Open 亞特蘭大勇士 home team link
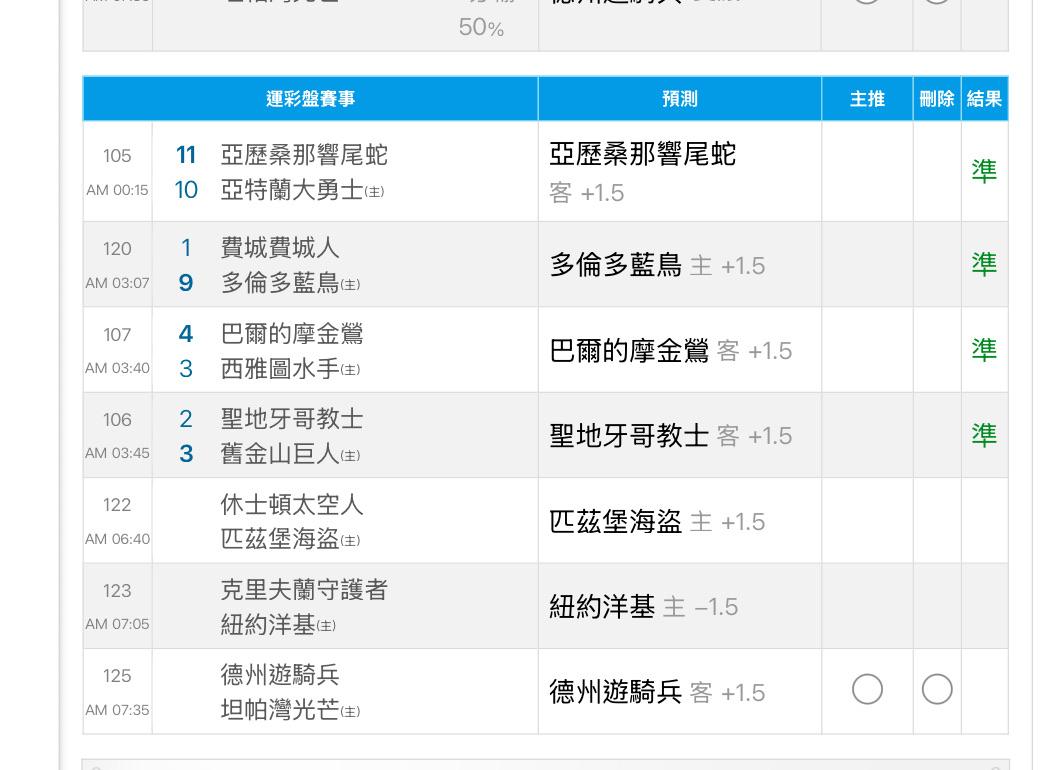Screen dimensions: 1045x770 [292, 190]
